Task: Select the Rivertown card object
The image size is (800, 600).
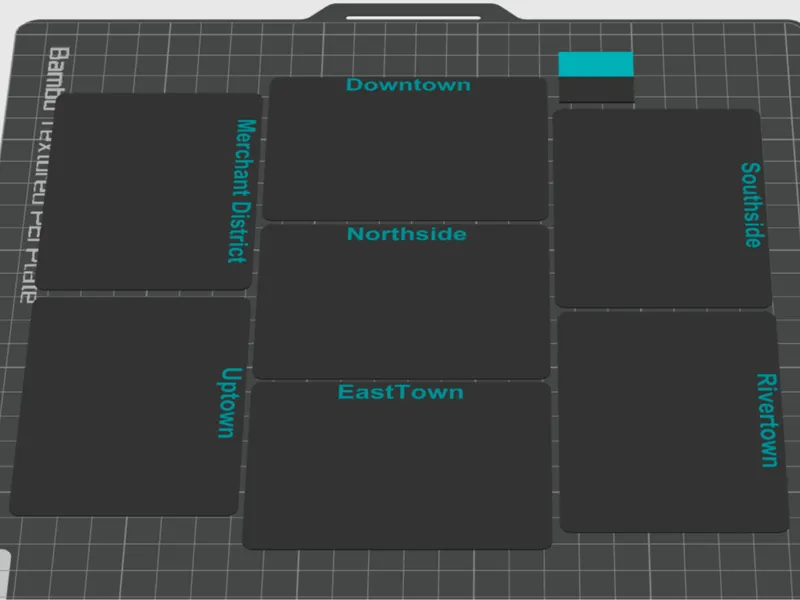Action: coord(673,422)
